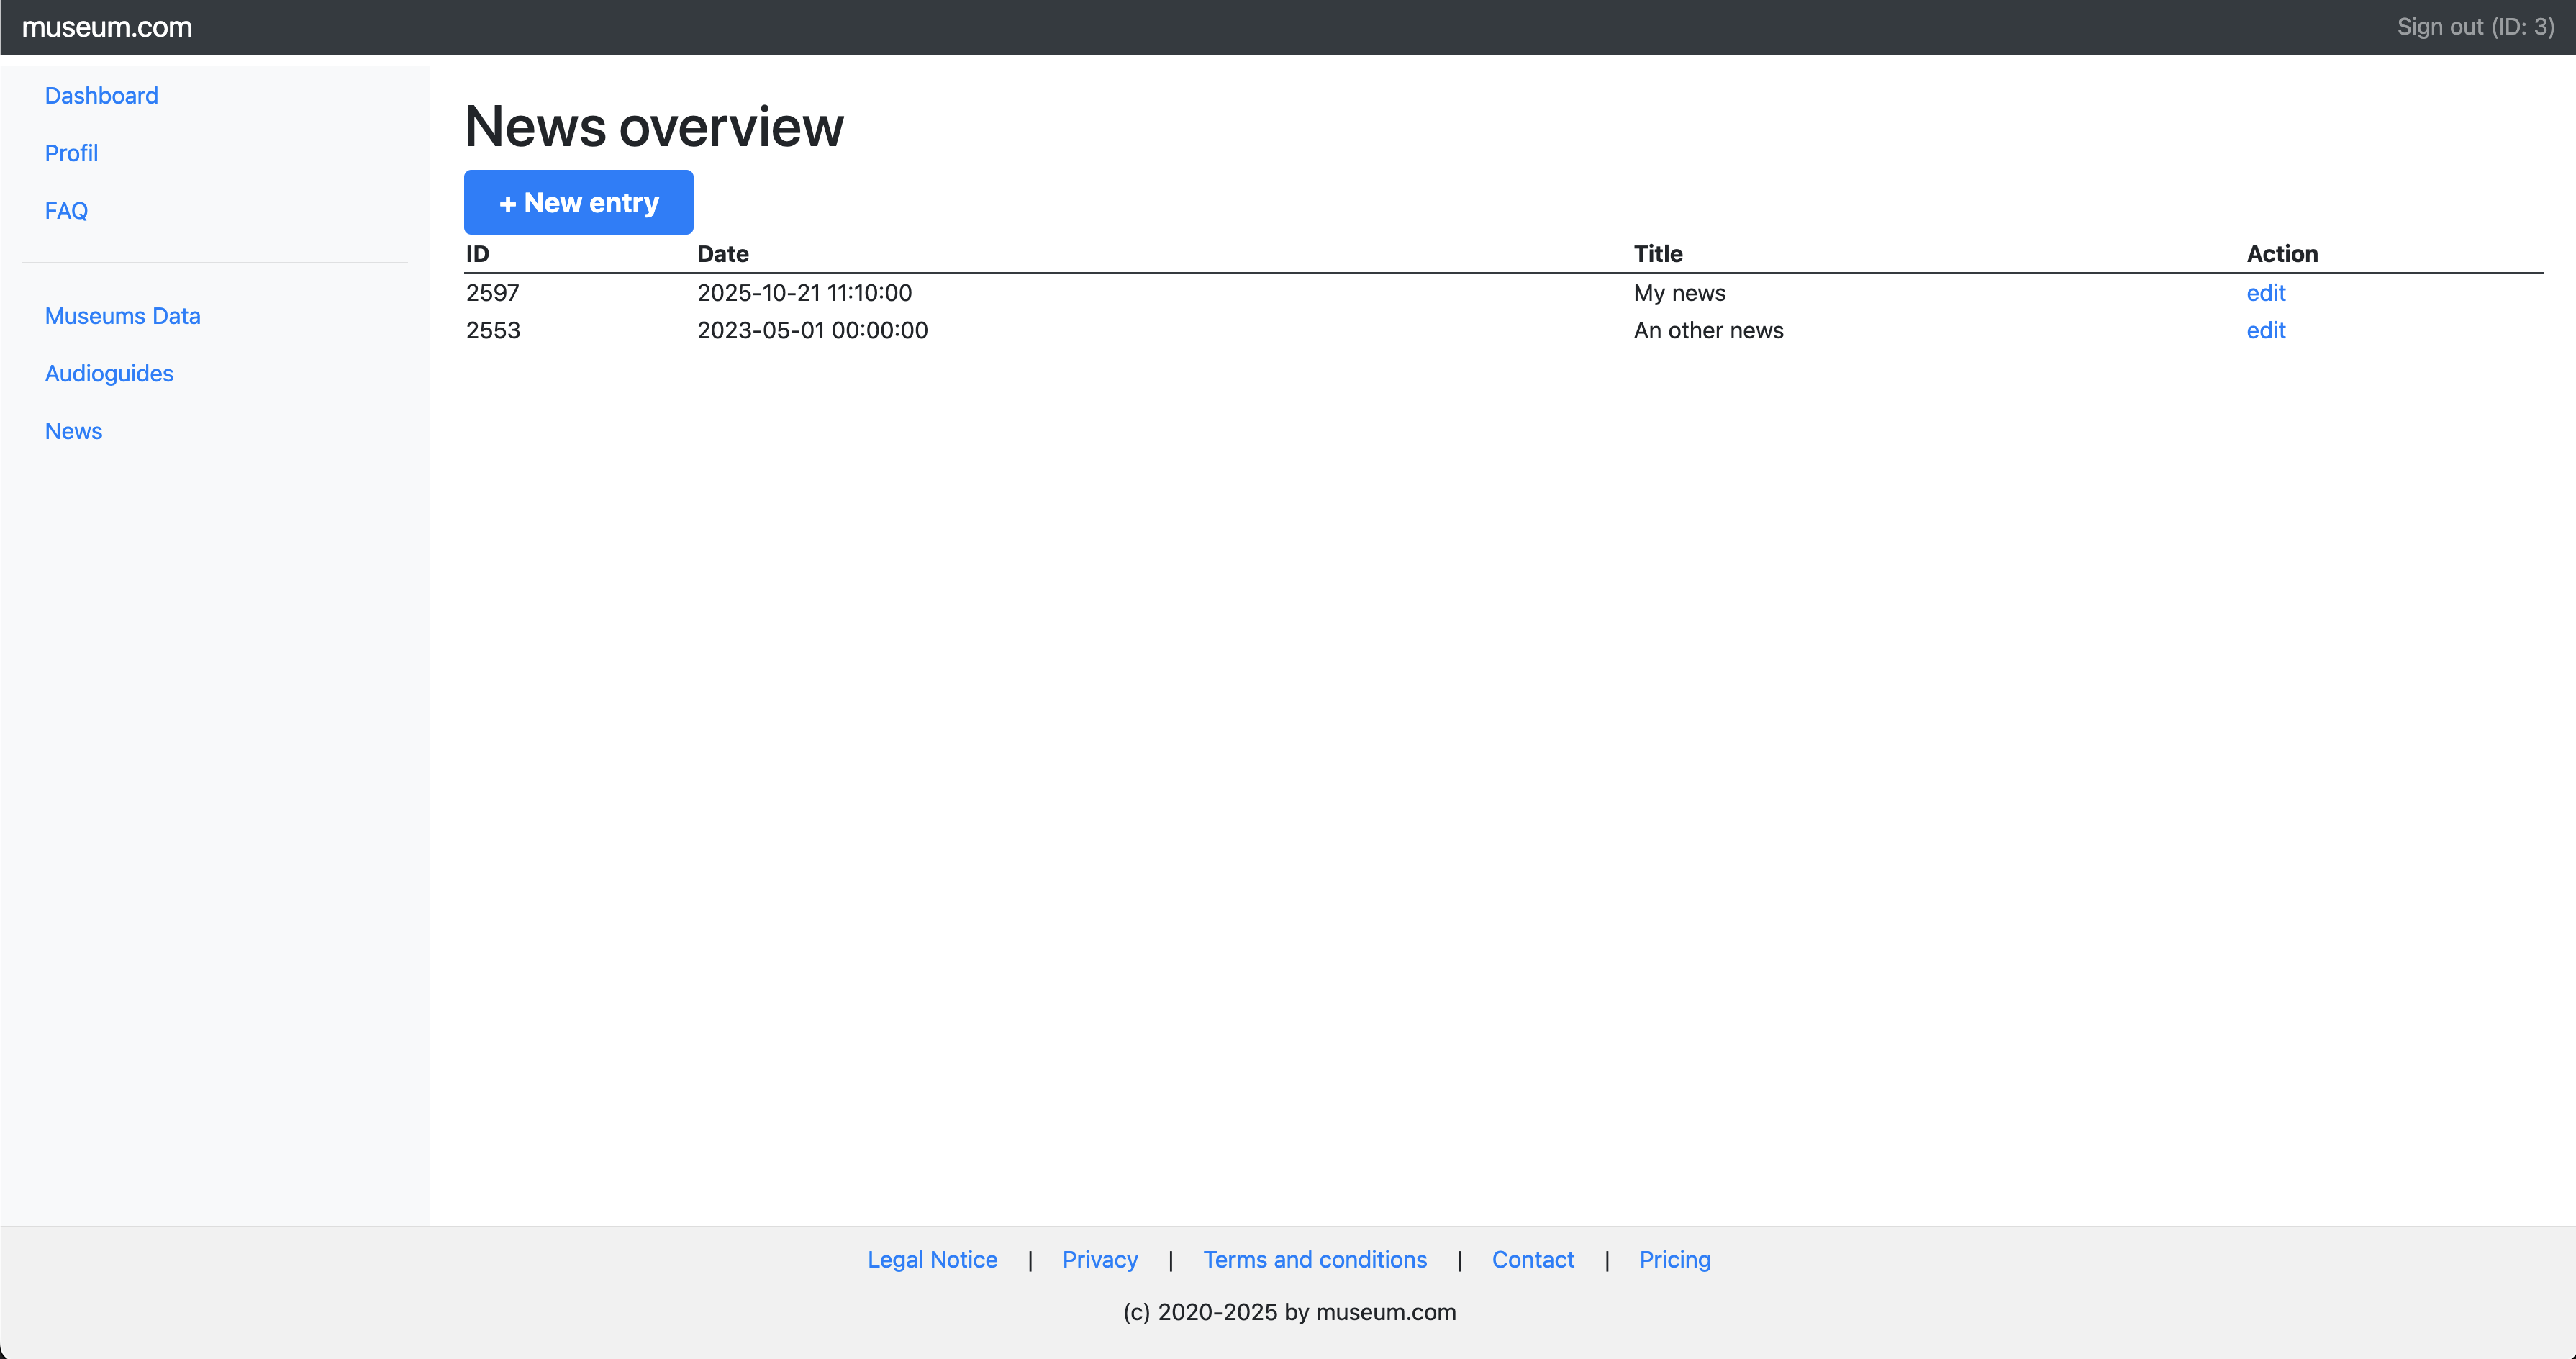Viewport: 2576px width, 1359px height.
Task: Open the Legal Notice footer link
Action: (932, 1259)
